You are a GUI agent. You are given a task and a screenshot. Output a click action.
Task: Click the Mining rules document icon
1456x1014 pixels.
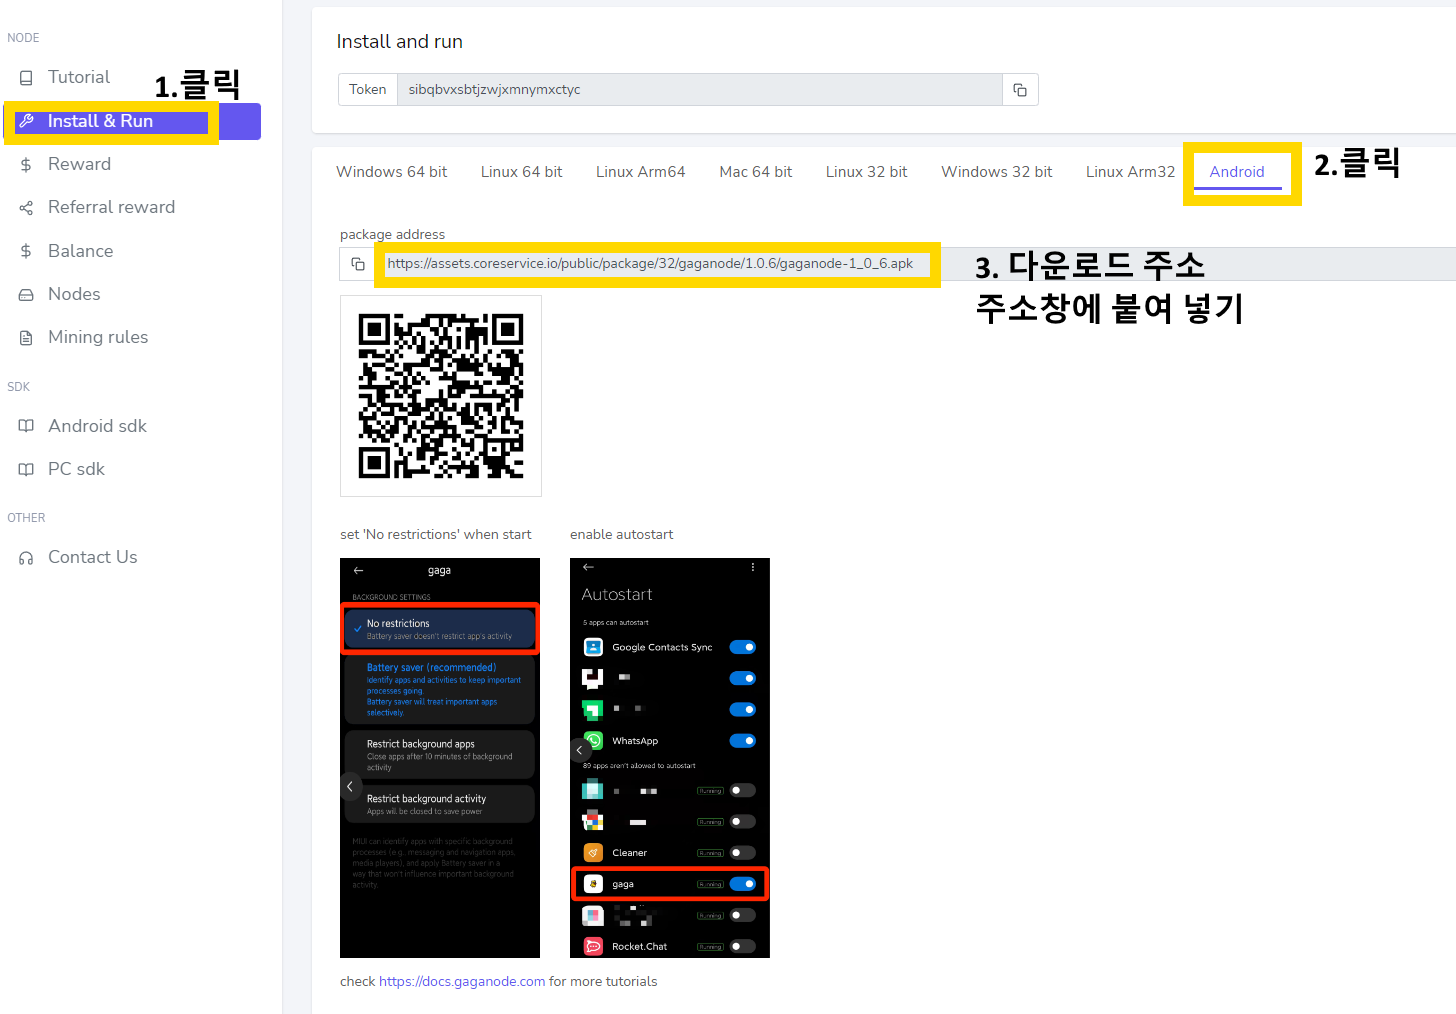(26, 338)
